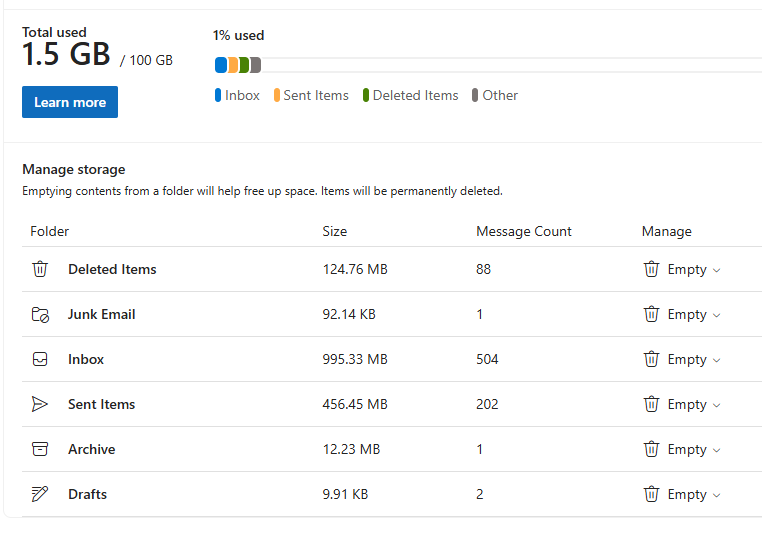Click the Inbox legend label
The width and height of the screenshot is (762, 542).
tap(242, 95)
